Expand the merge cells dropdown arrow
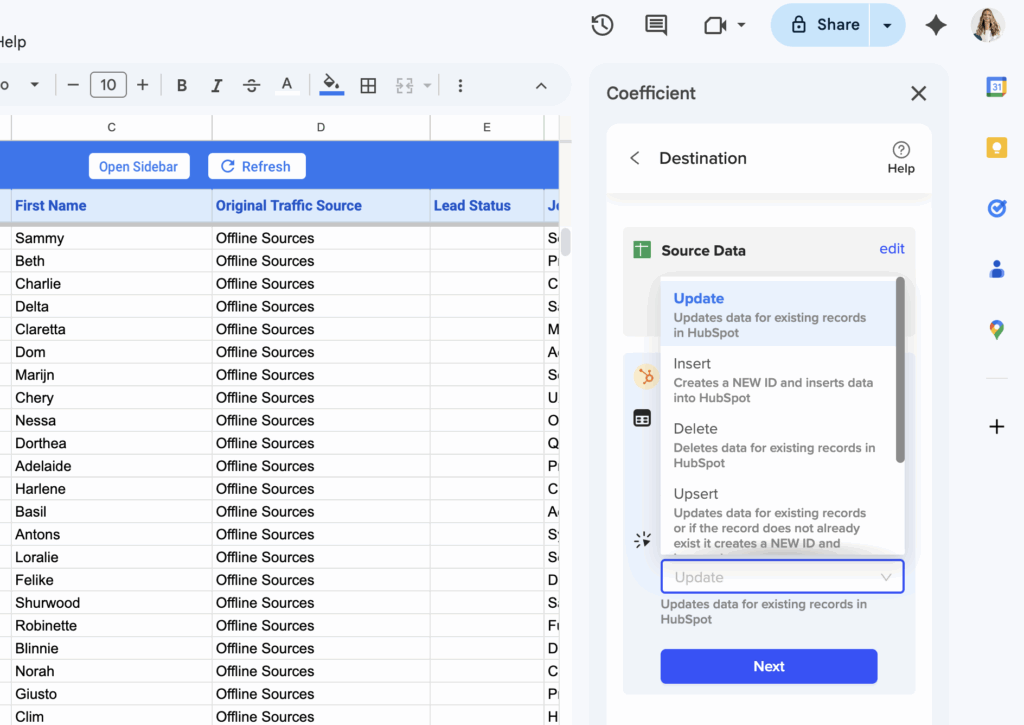Screen dimensions: 1024x725 coord(427,85)
